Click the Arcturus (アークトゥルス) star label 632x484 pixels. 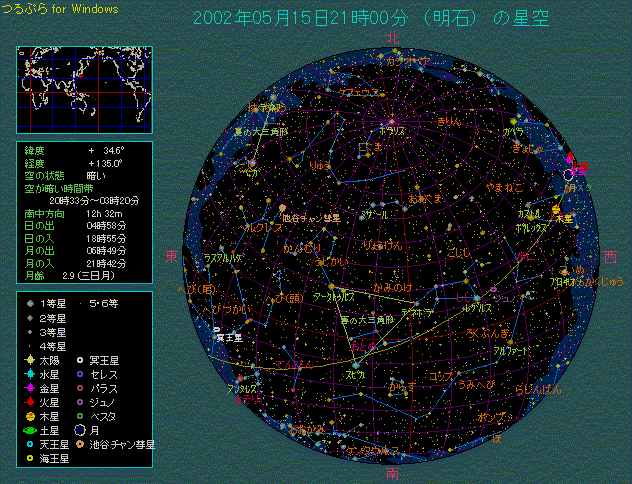[333, 297]
